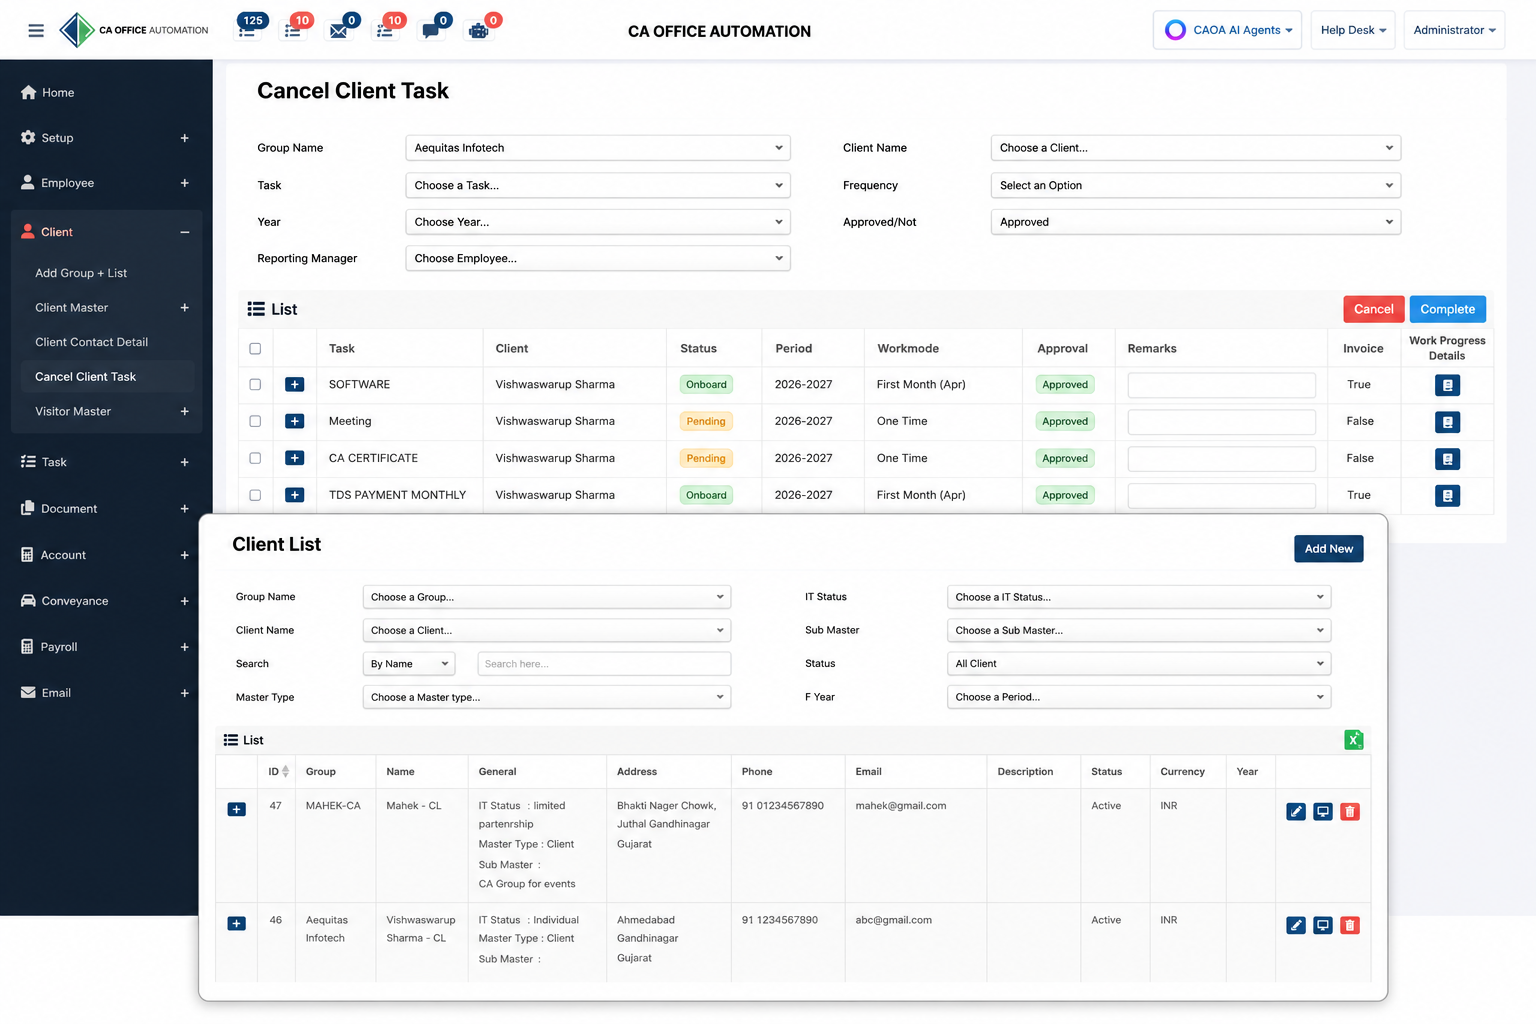This screenshot has height=1024, width=1536.
Task: Click the red Cancel button
Action: (x=1373, y=309)
